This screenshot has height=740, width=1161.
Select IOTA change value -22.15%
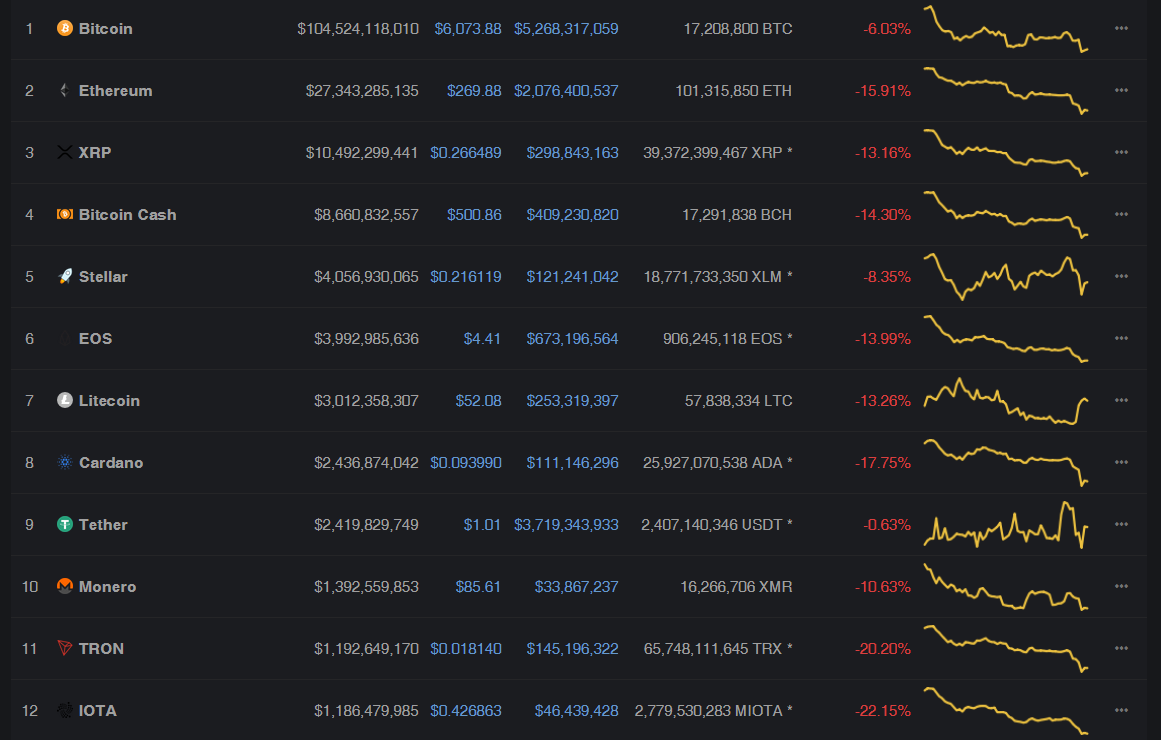(x=883, y=710)
